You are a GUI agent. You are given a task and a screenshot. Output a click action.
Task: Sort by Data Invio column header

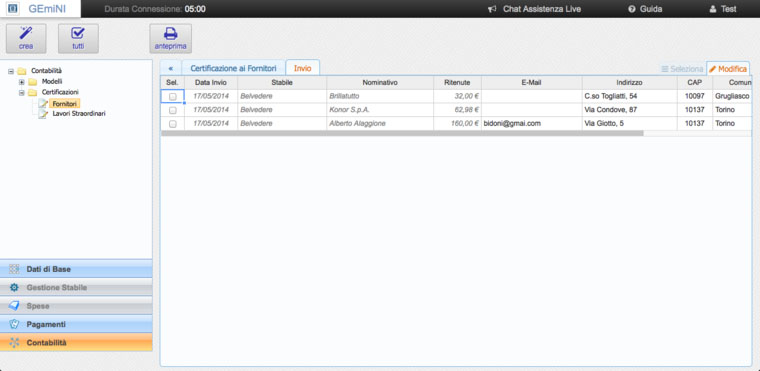211,82
